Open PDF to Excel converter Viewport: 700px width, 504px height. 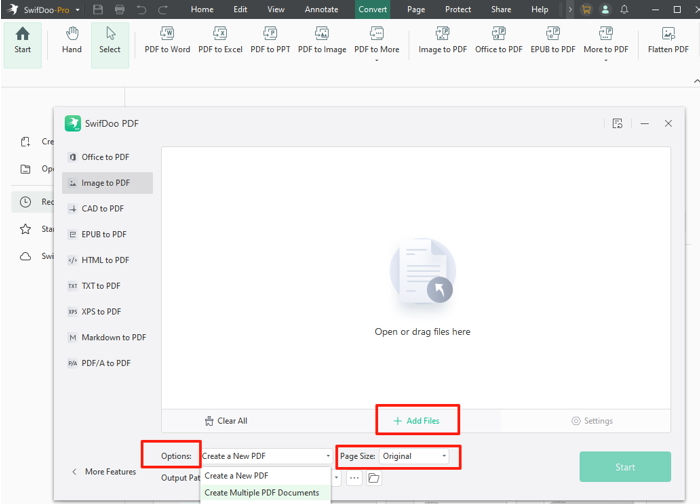click(x=220, y=40)
